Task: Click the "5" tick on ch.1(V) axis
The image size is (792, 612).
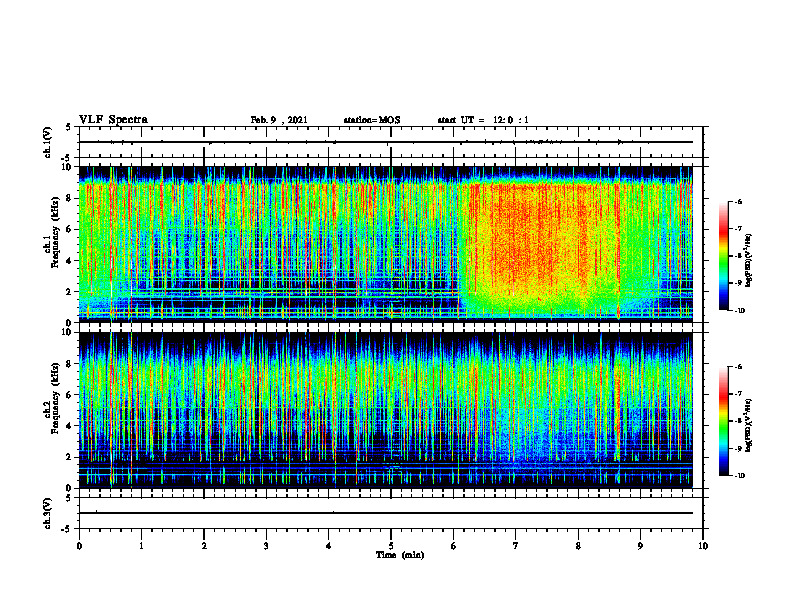Action: click(69, 127)
